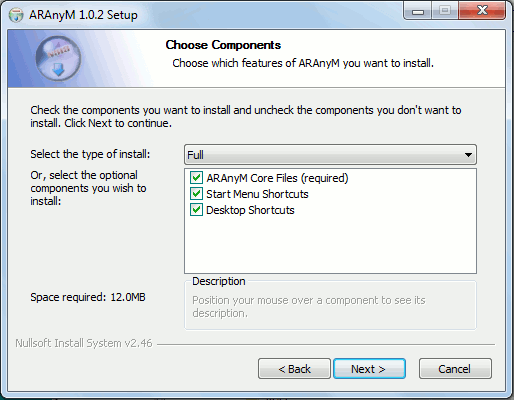The height and width of the screenshot is (400, 514).
Task: Click empty area of components list box
Action: tap(330, 245)
